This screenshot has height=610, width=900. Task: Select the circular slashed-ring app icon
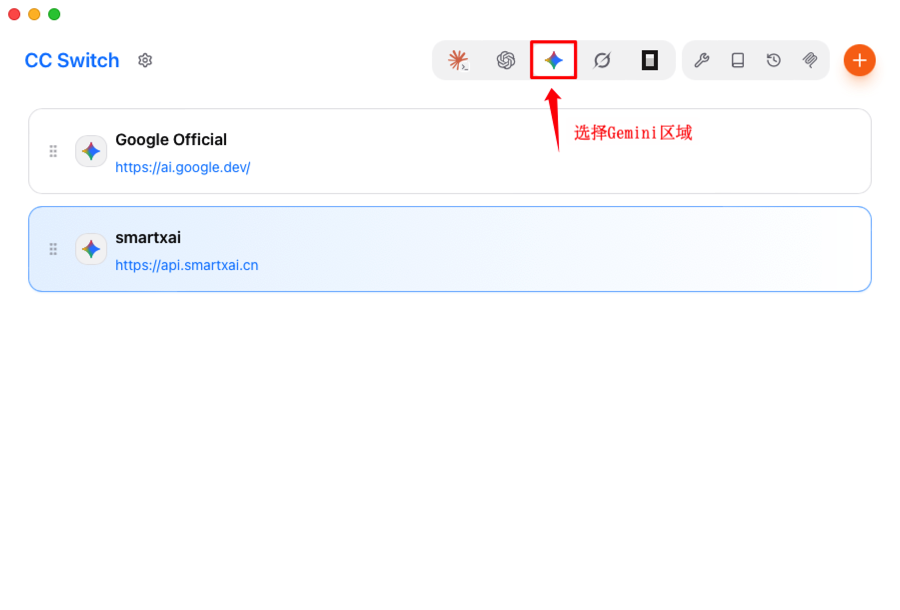point(602,60)
